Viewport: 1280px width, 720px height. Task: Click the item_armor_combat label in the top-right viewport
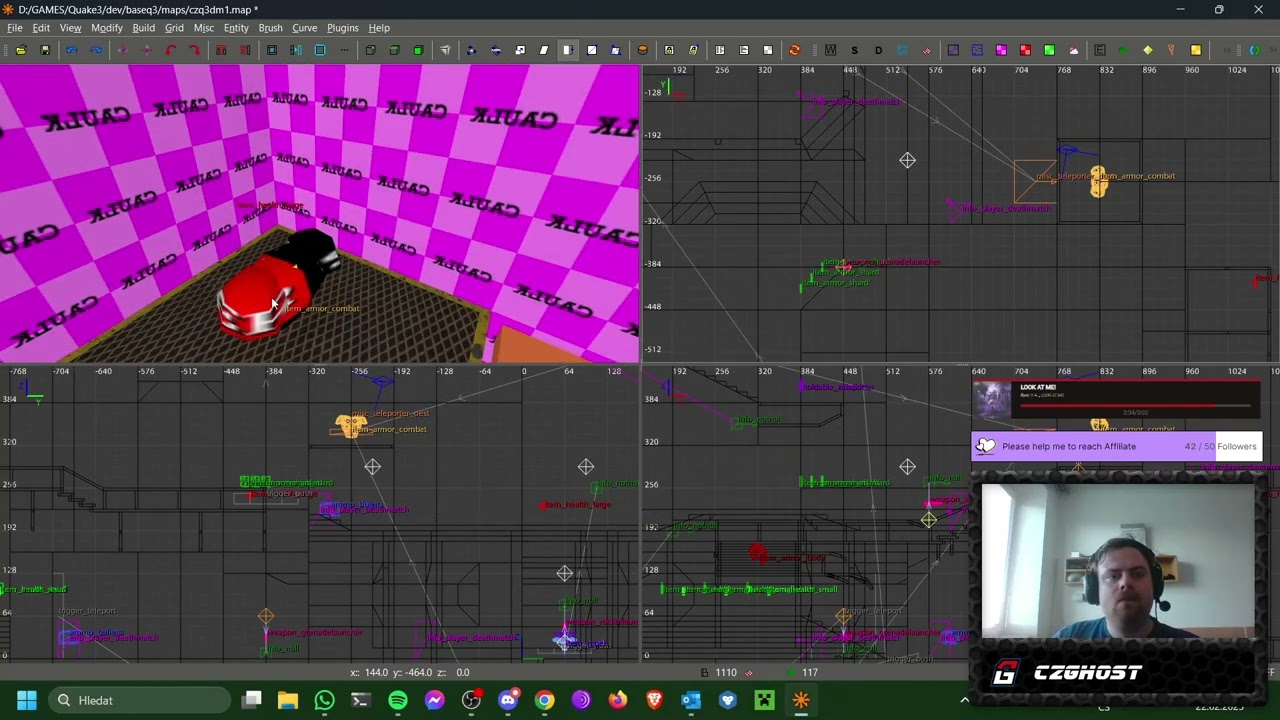click(x=1137, y=176)
